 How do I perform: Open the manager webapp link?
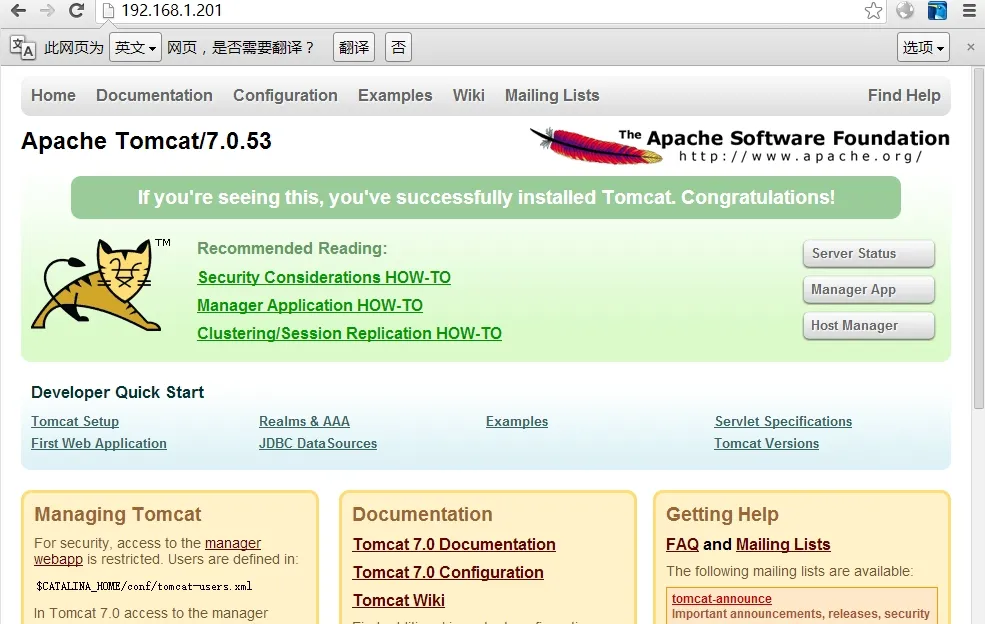(x=232, y=543)
